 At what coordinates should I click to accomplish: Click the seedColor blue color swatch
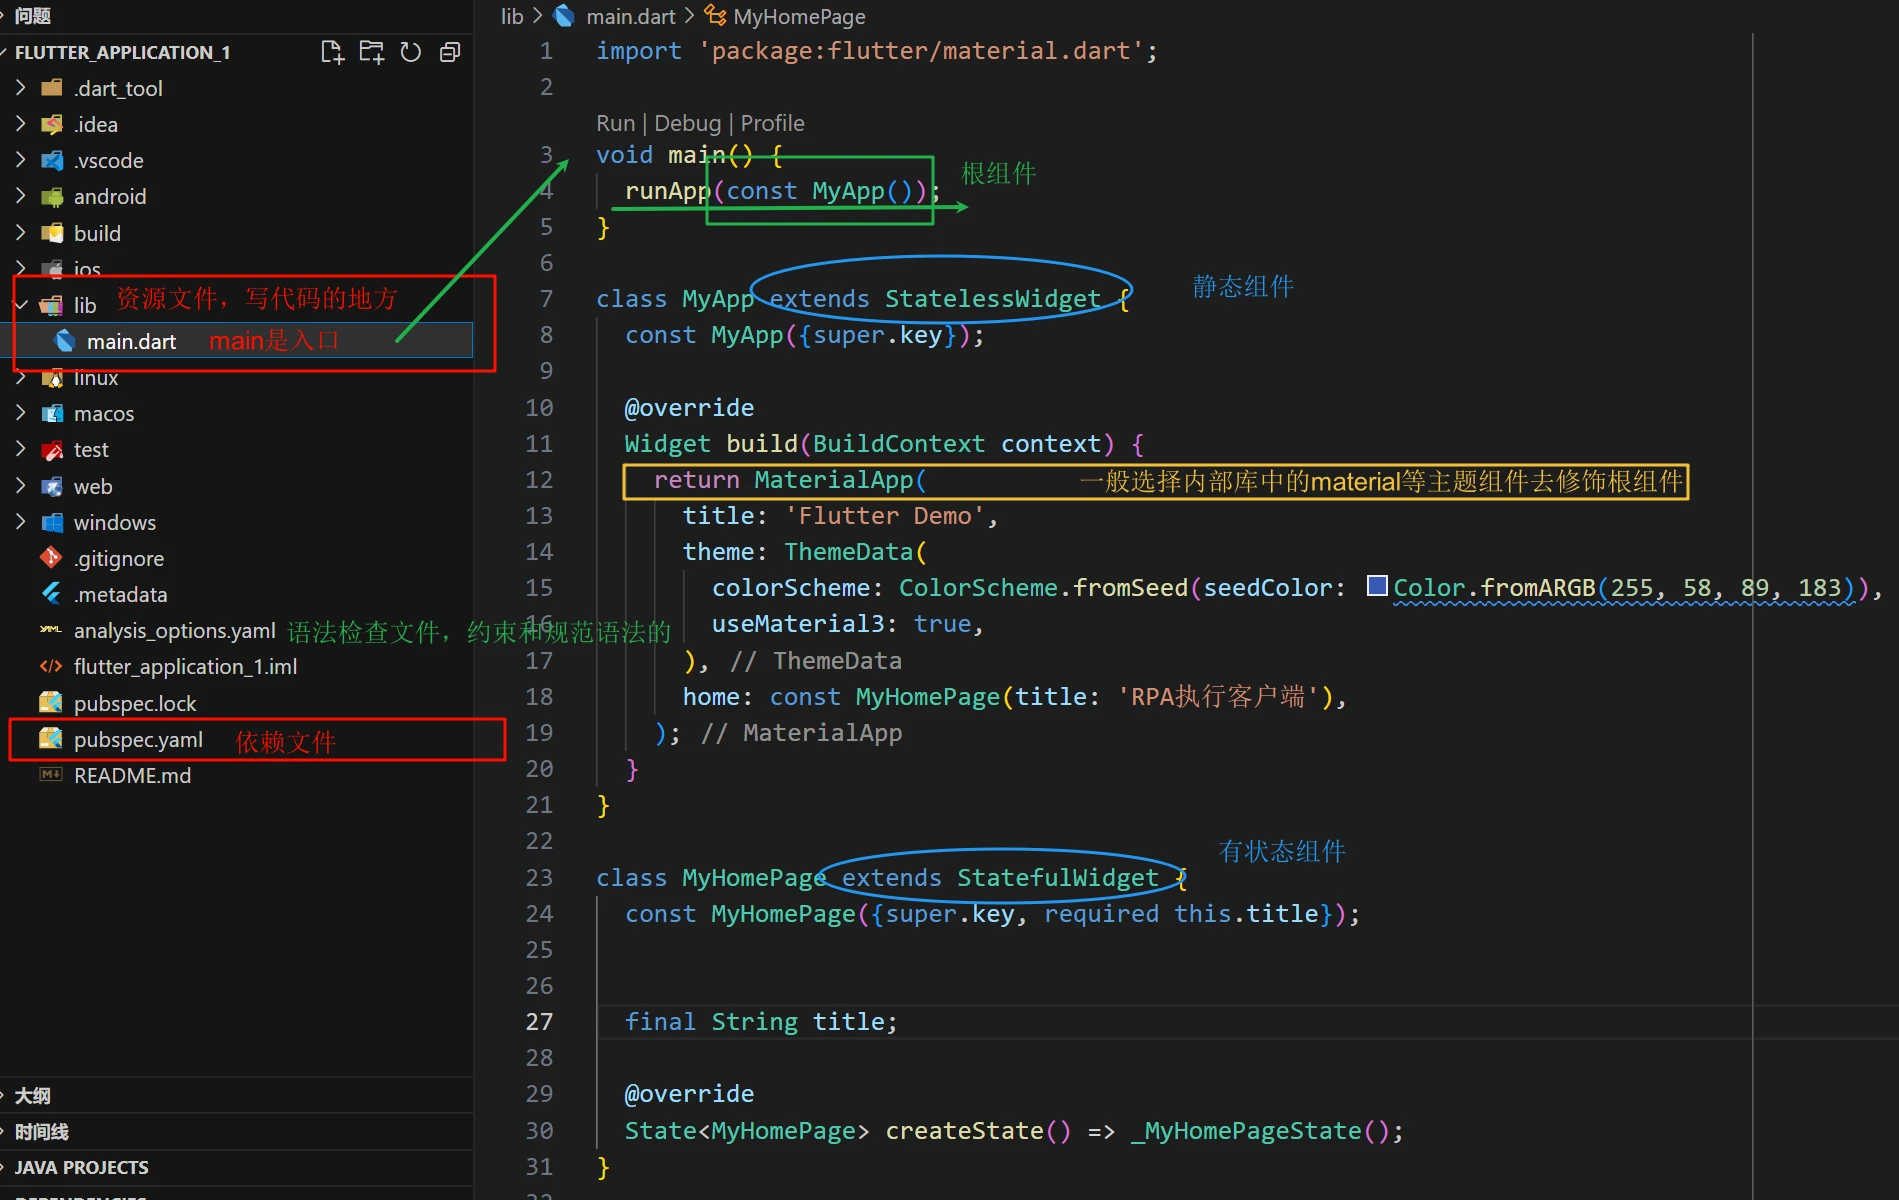point(1377,586)
